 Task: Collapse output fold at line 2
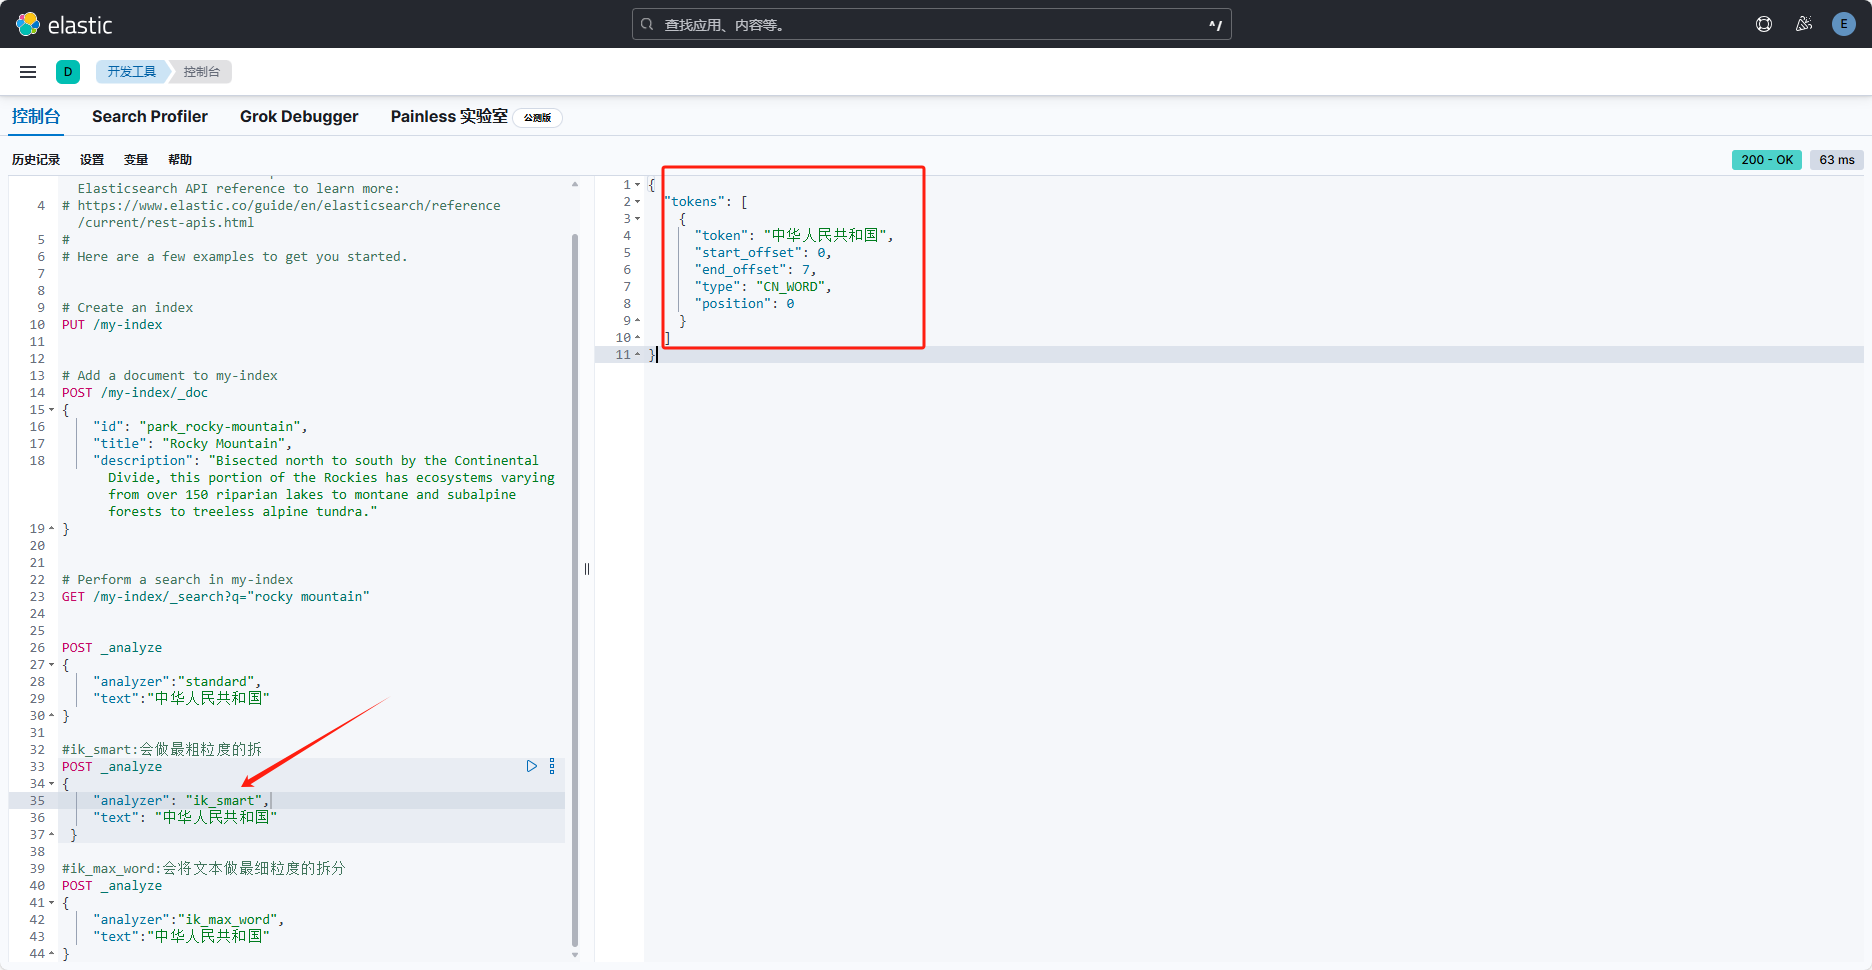coord(638,202)
